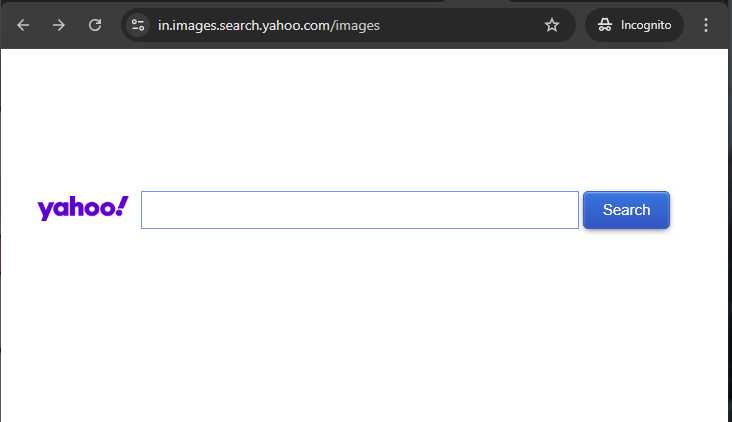Click the Yahoo logo
Viewport: 732px width, 422px height.
(x=83, y=208)
